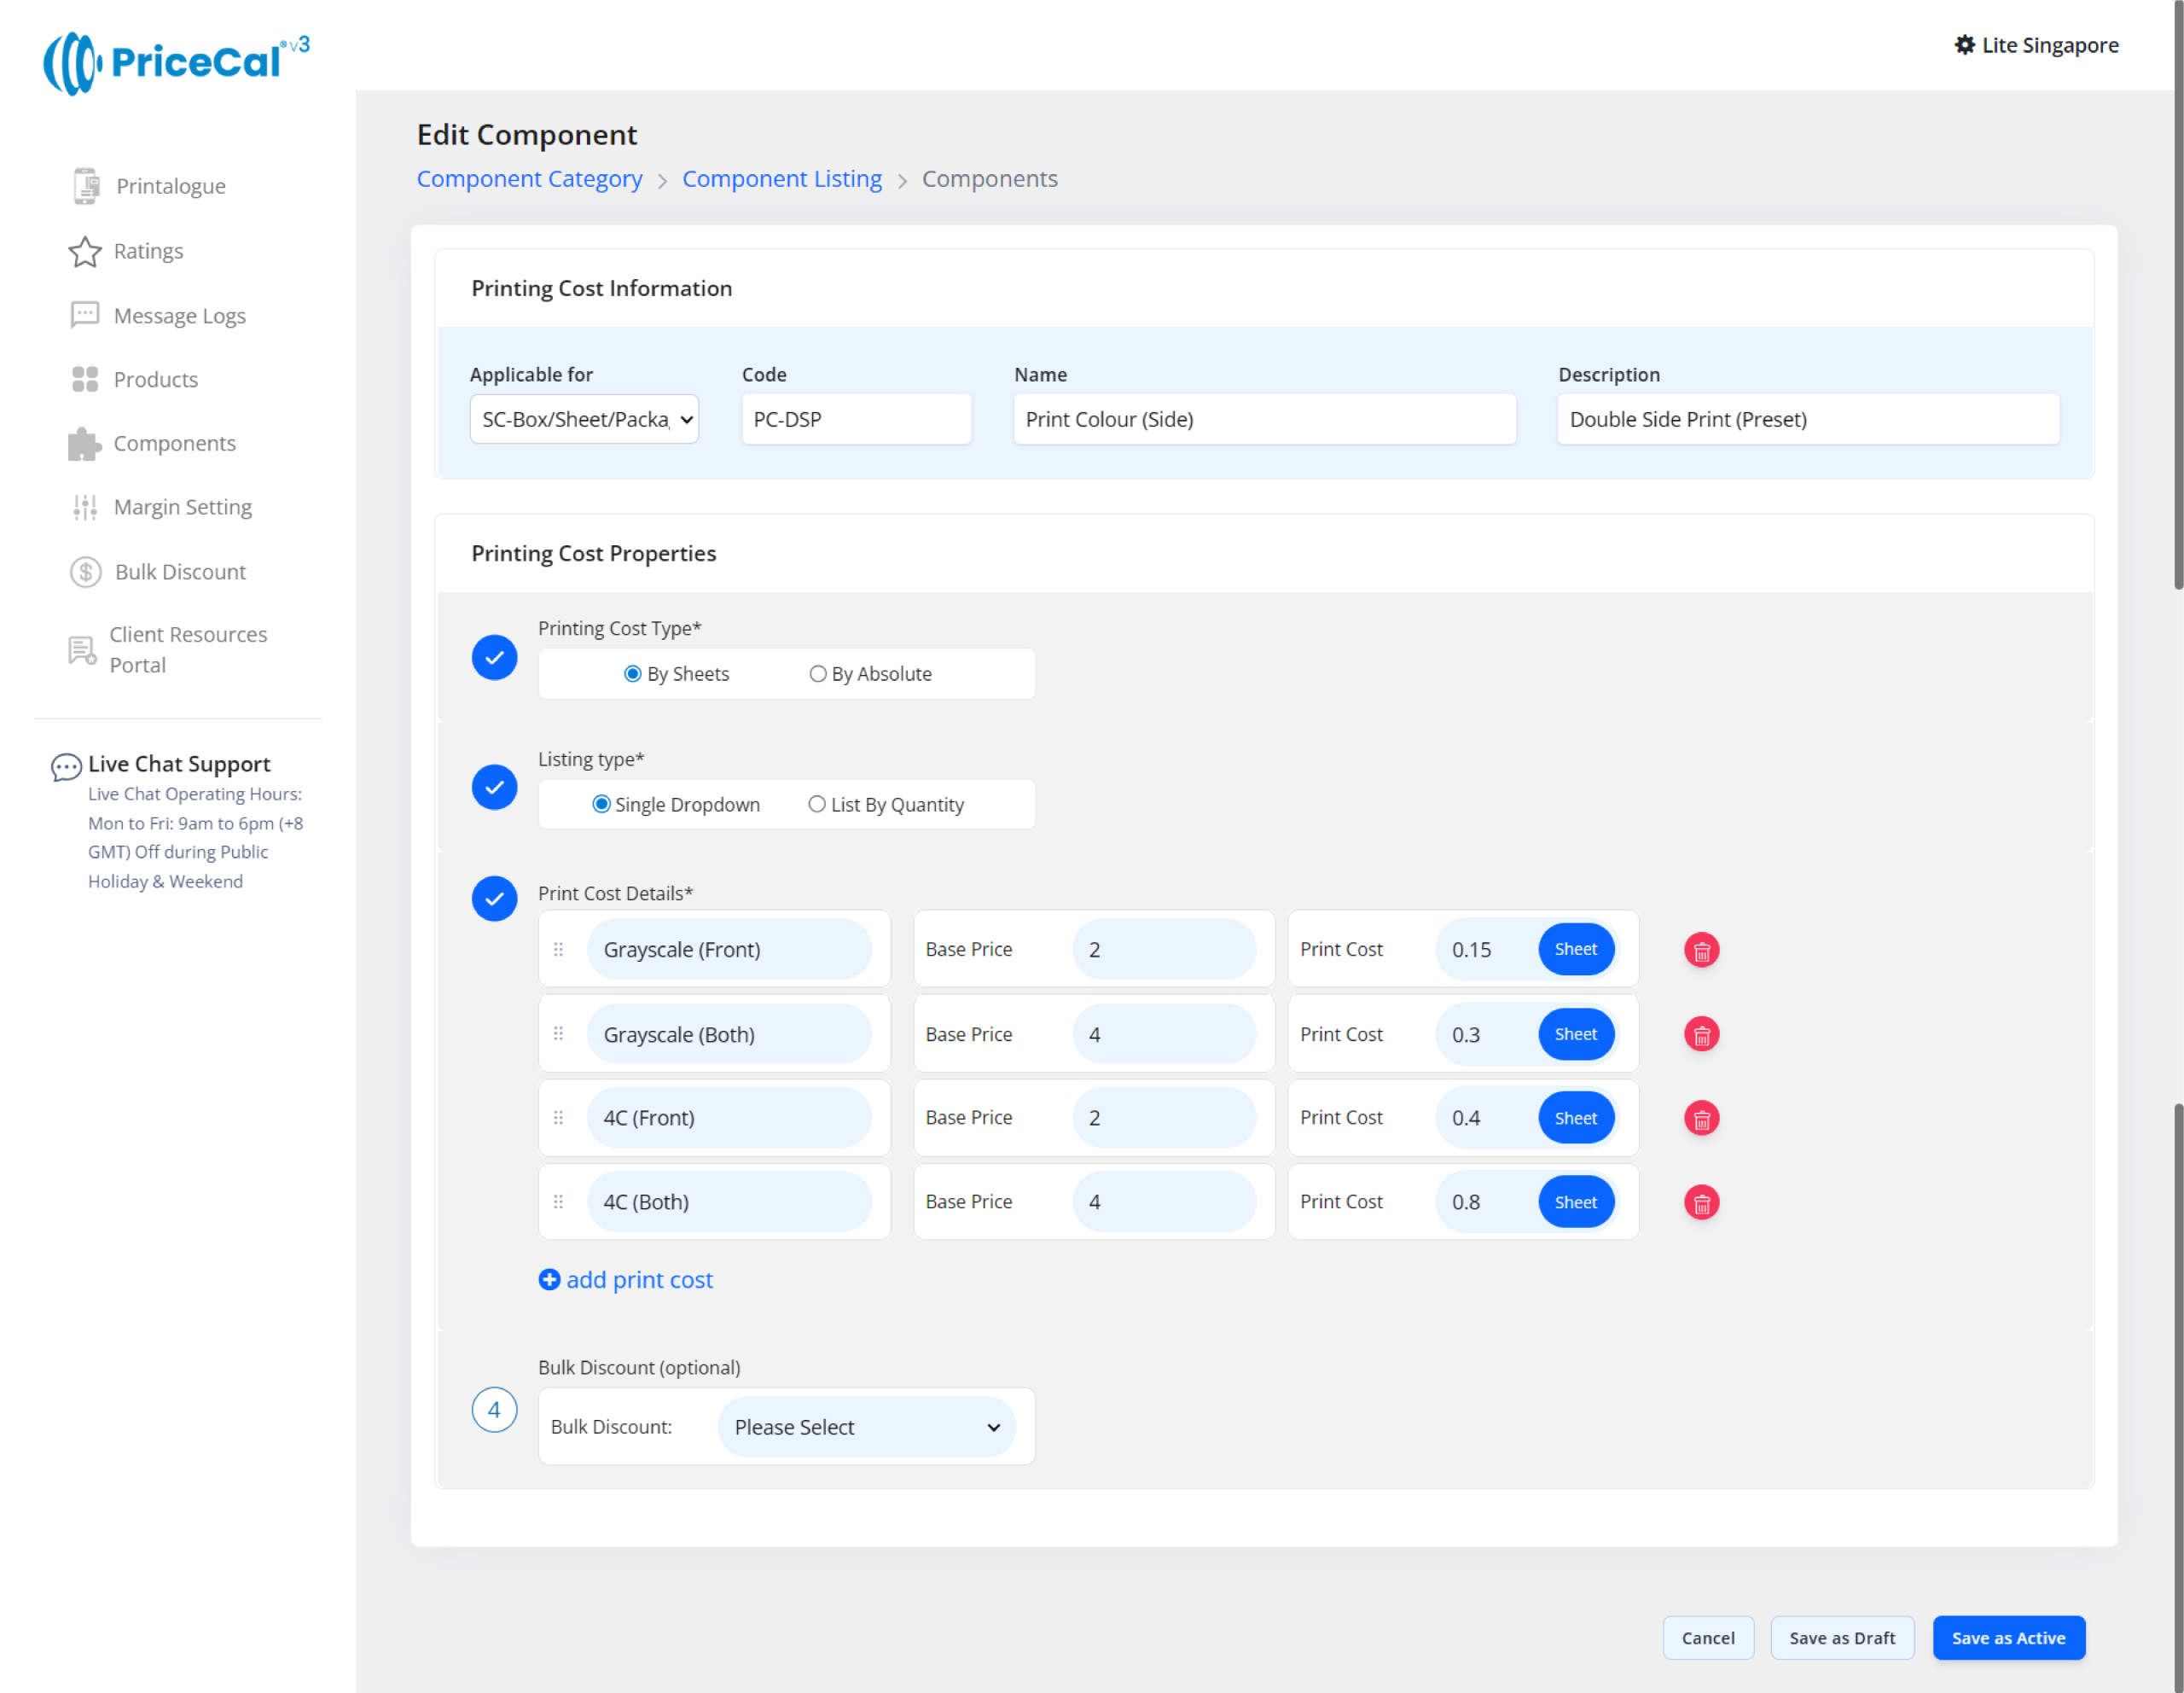Open the Applicable for dropdown
Screen dimensions: 2184x1693
point(584,419)
